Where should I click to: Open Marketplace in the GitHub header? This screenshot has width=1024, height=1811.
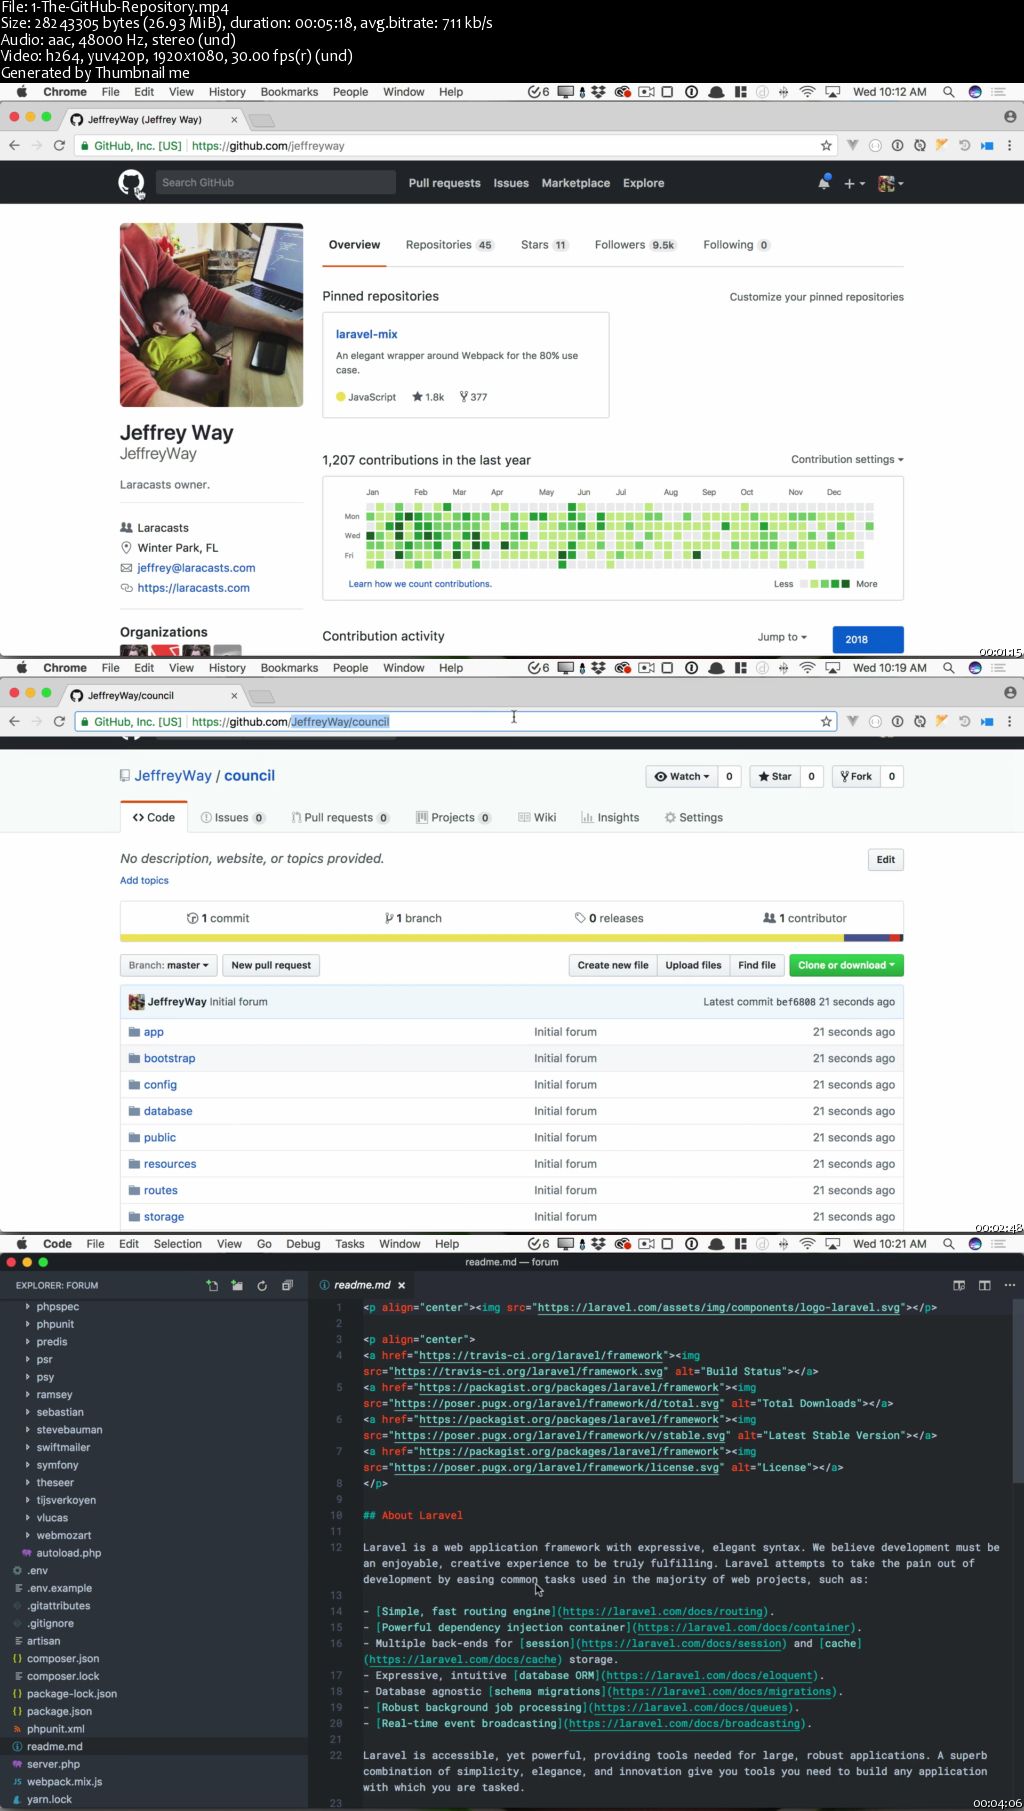pos(575,184)
